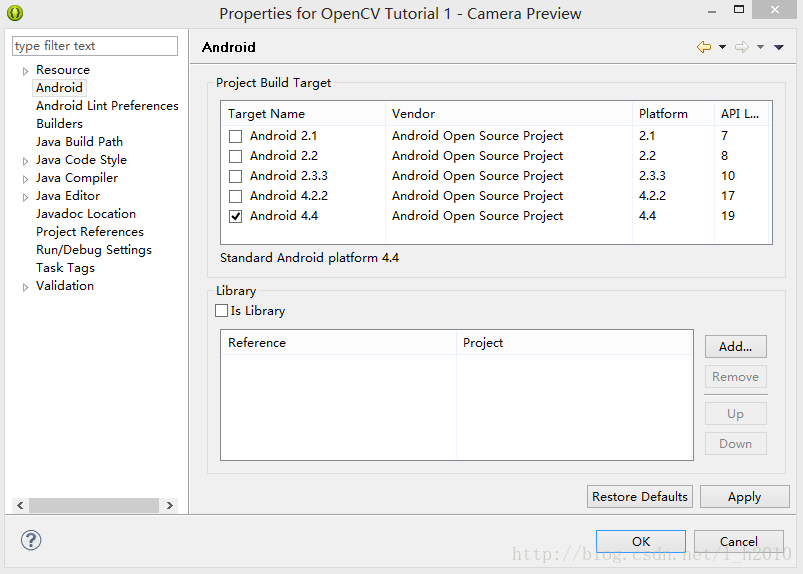Select the Android 2.3.3 row name
This screenshot has height=574, width=803.
289,176
